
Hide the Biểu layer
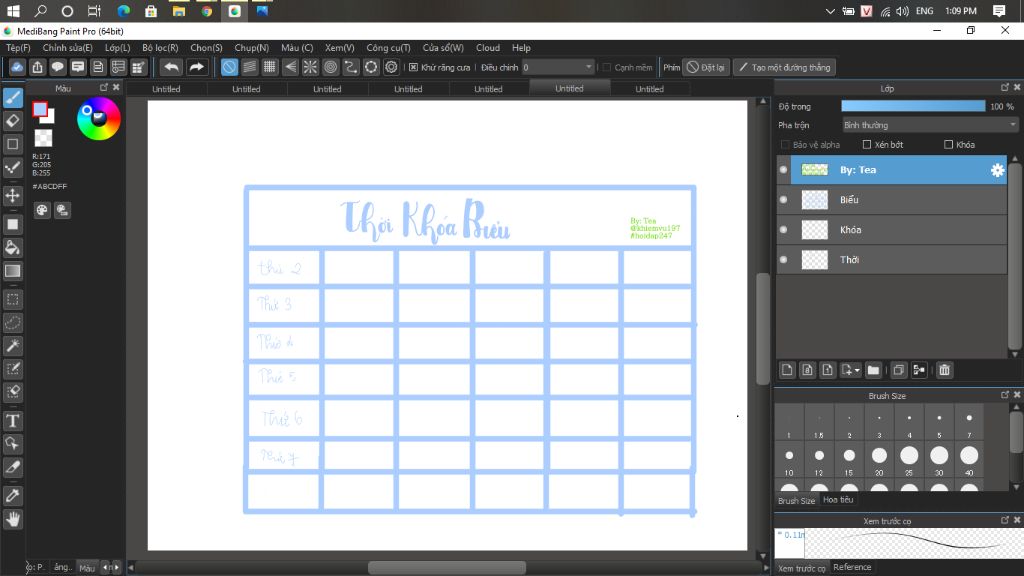(x=784, y=200)
